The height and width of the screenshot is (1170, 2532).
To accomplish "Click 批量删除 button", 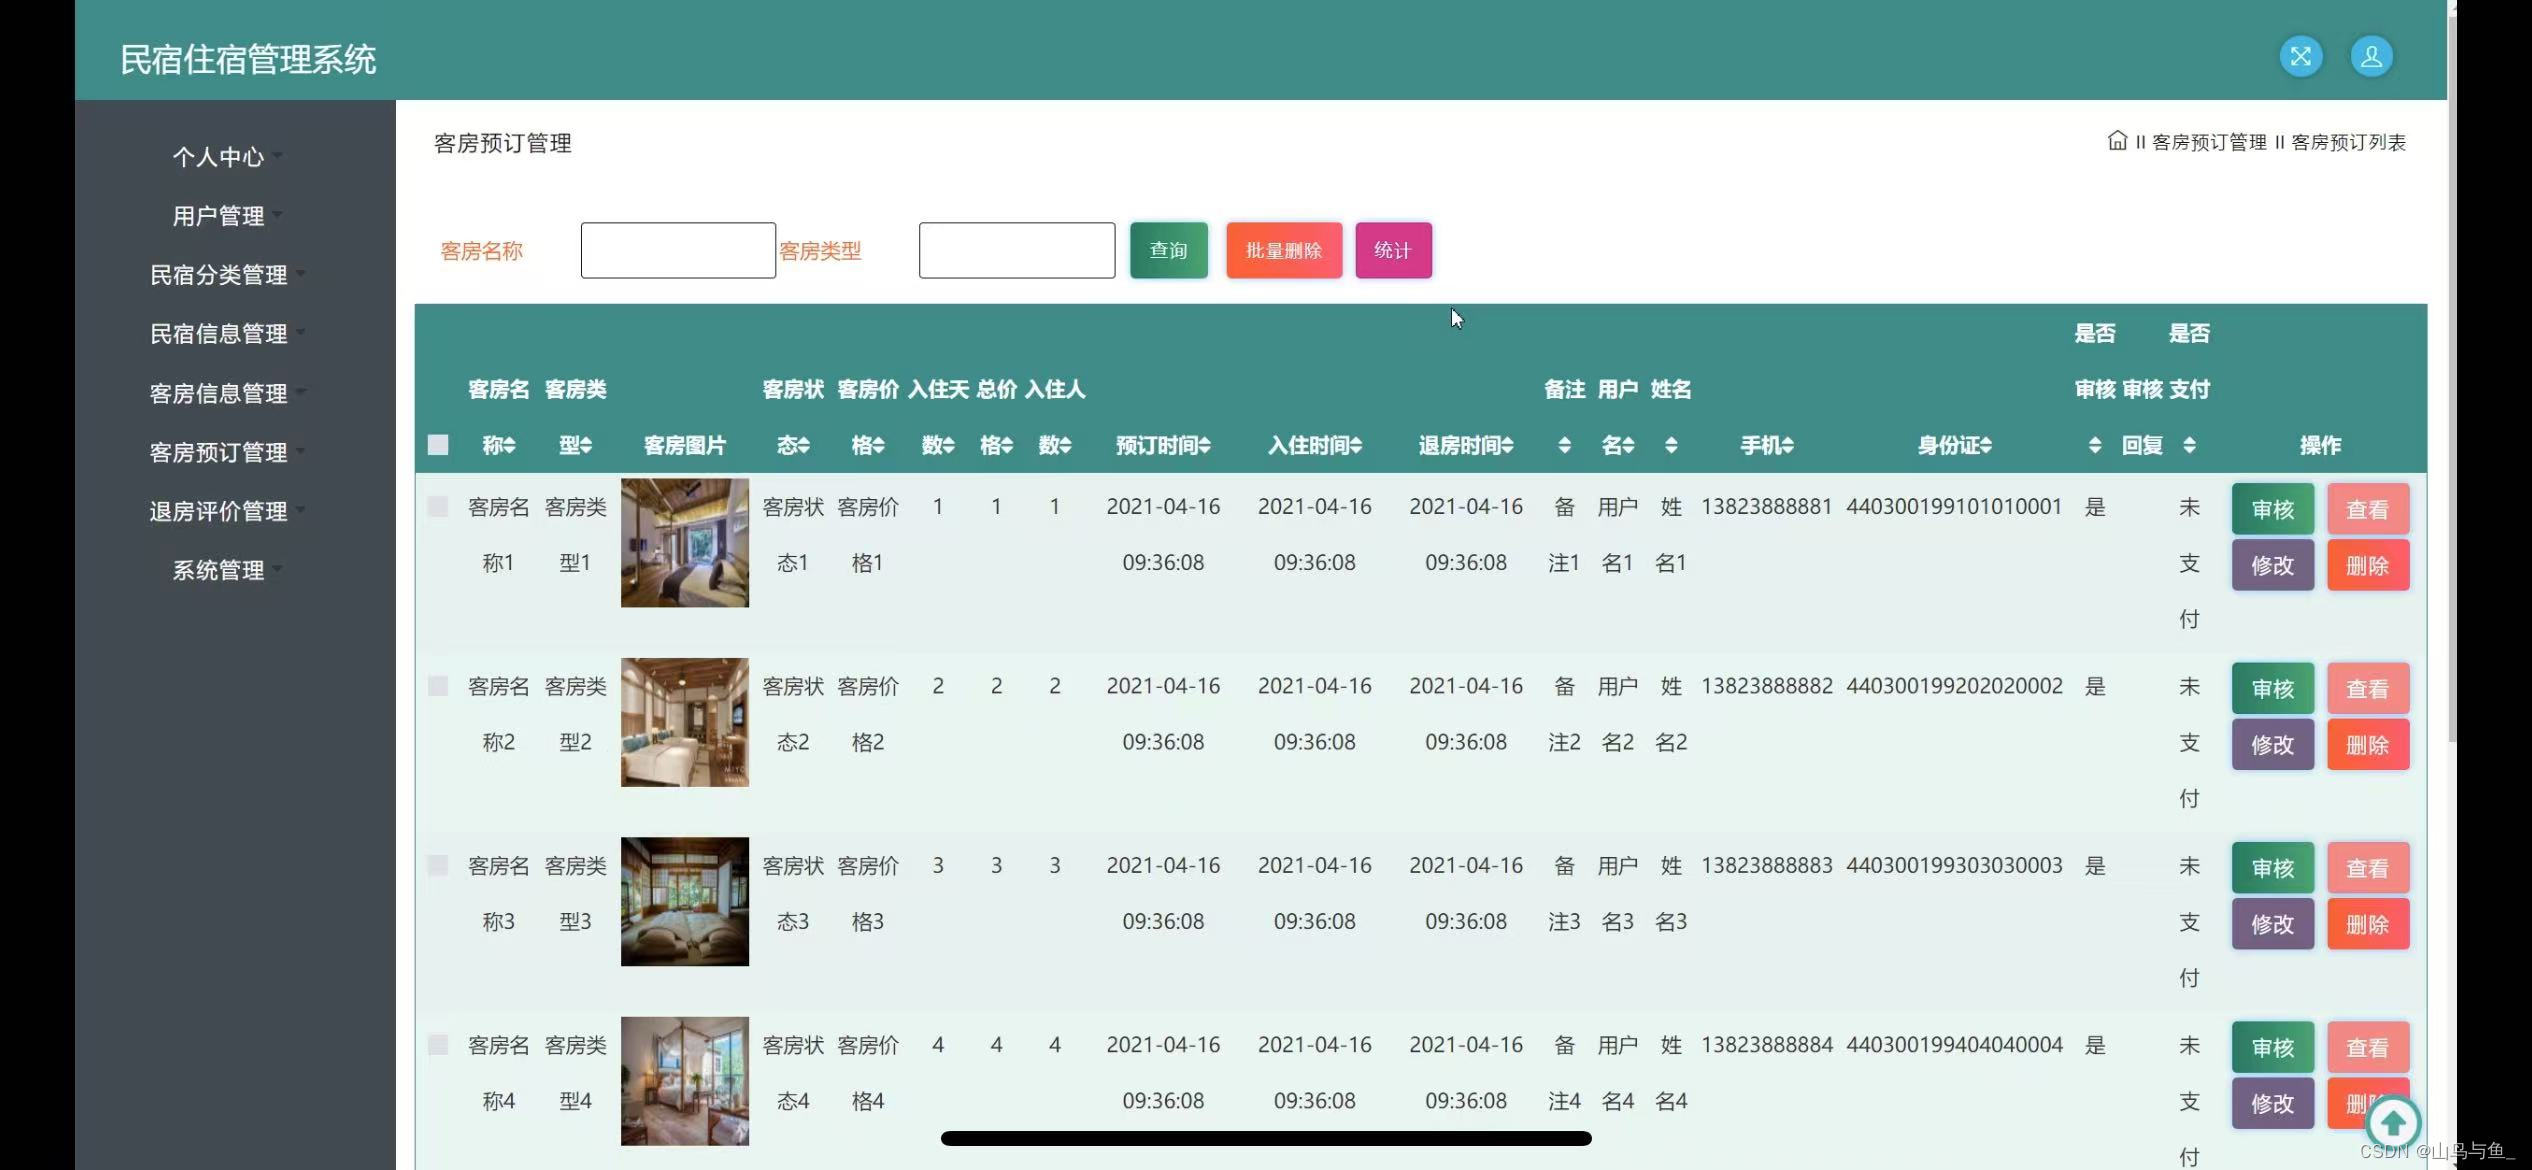I will click(1283, 250).
